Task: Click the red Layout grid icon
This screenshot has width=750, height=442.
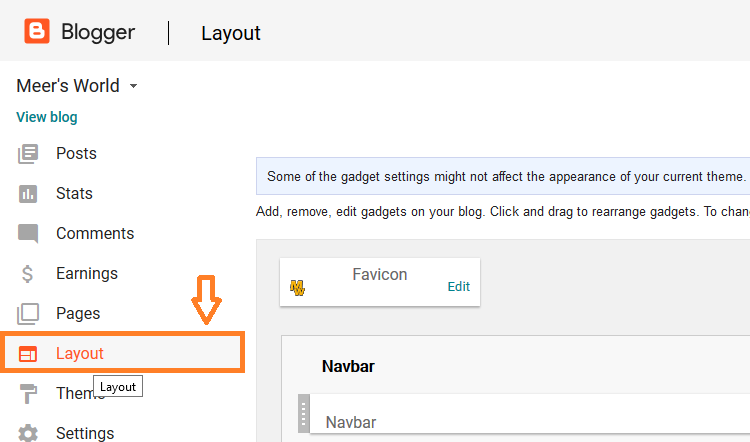Action: point(28,354)
